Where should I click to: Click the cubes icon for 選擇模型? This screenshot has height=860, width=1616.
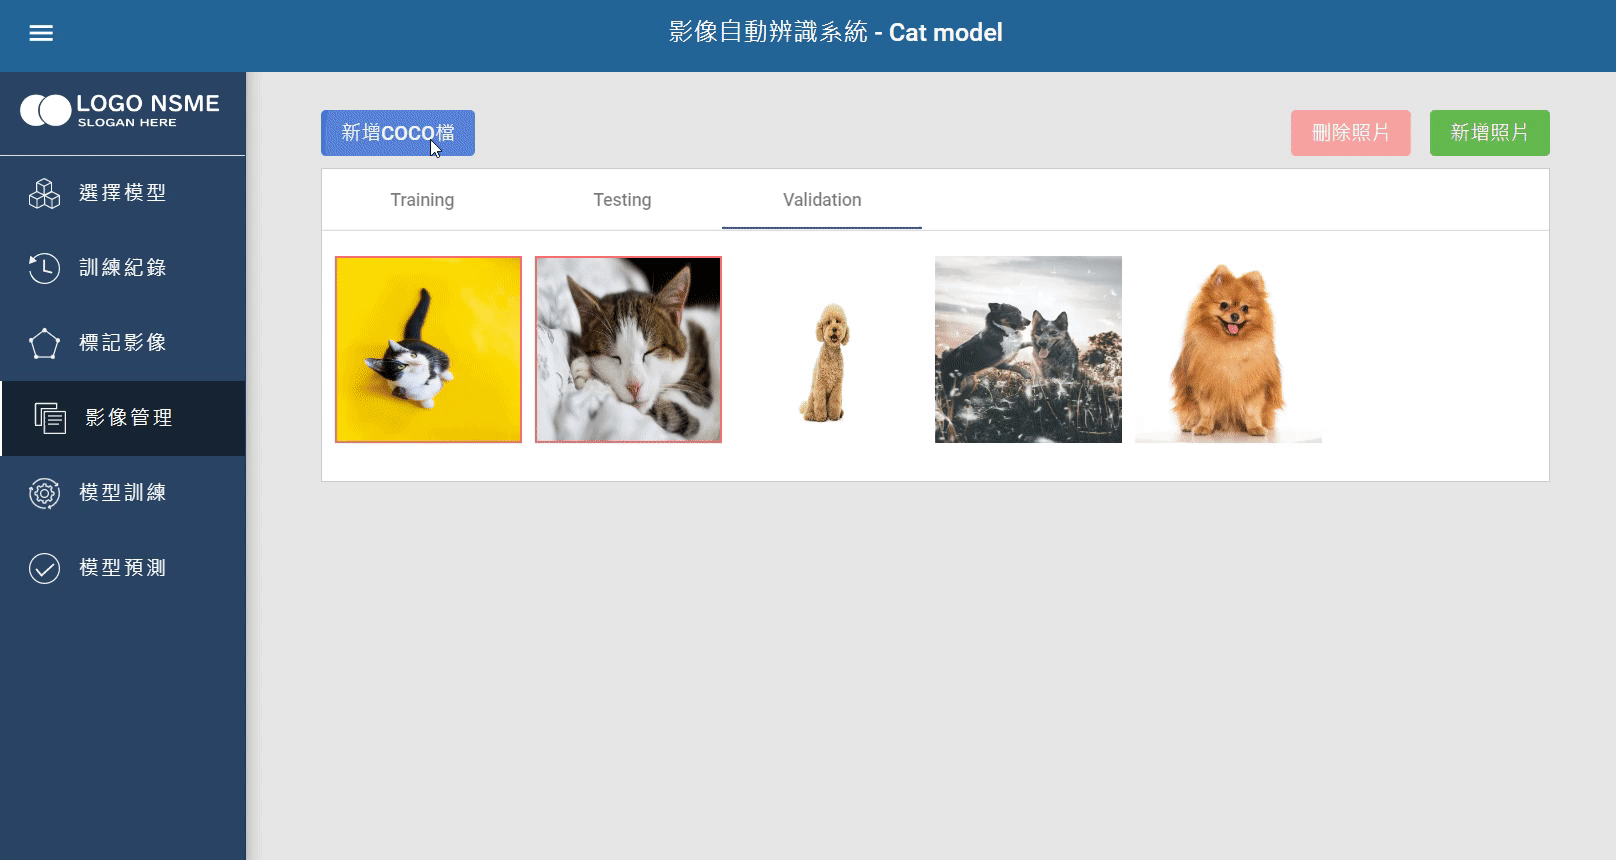(44, 193)
